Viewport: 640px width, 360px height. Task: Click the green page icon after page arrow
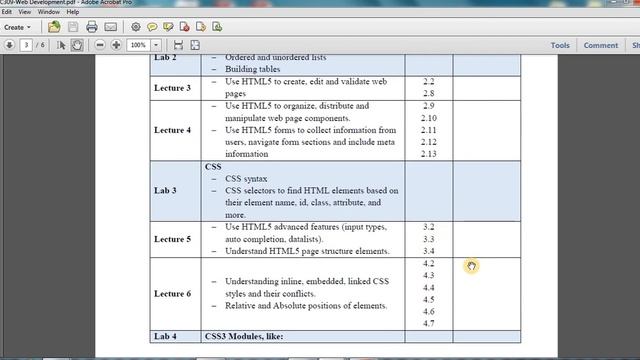(x=217, y=27)
